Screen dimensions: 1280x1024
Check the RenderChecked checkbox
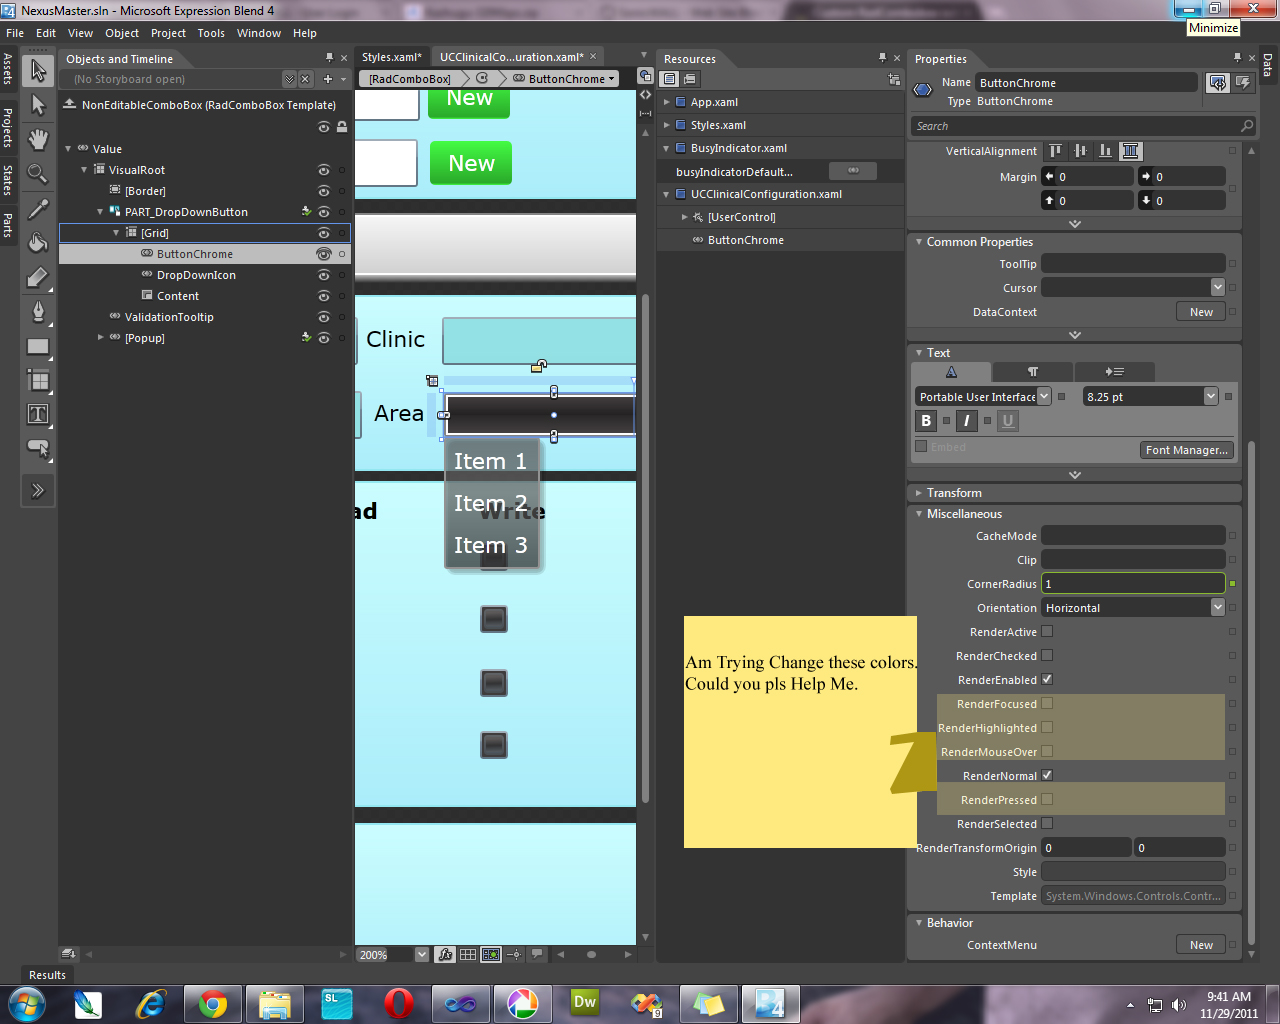click(1047, 655)
